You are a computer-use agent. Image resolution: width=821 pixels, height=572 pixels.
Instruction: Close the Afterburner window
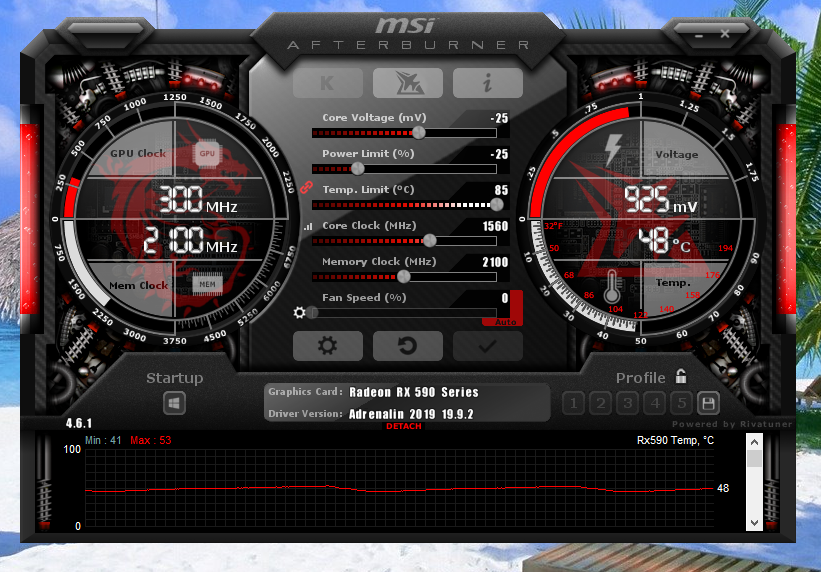725,34
